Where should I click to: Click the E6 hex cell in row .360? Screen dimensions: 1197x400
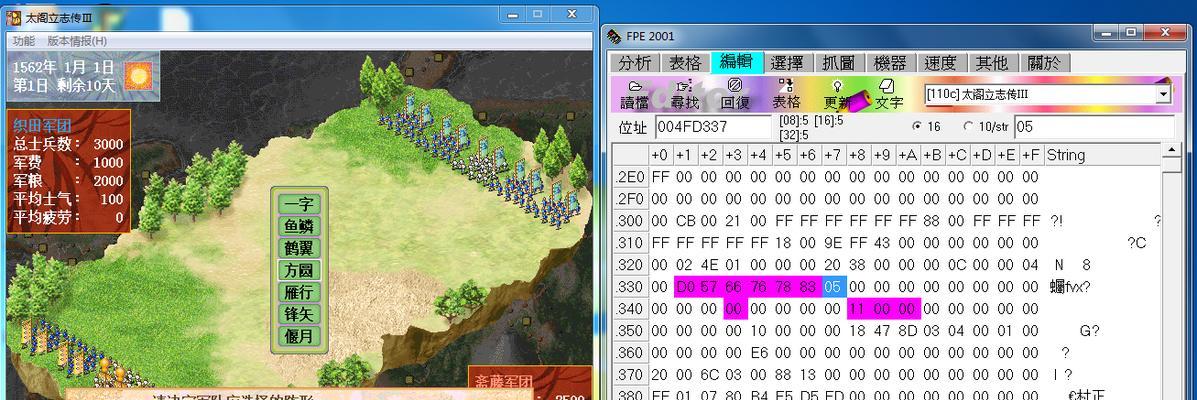click(759, 353)
